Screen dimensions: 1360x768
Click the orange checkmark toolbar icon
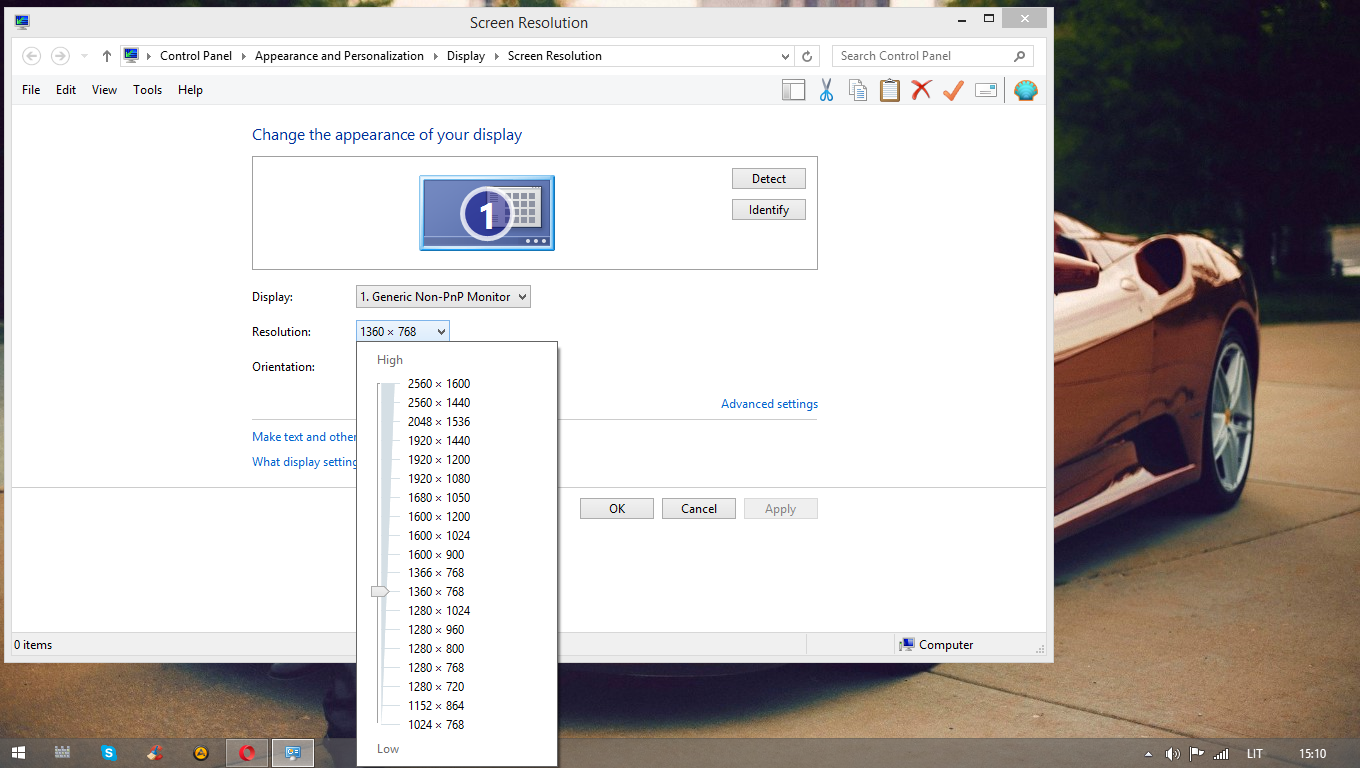pos(953,90)
